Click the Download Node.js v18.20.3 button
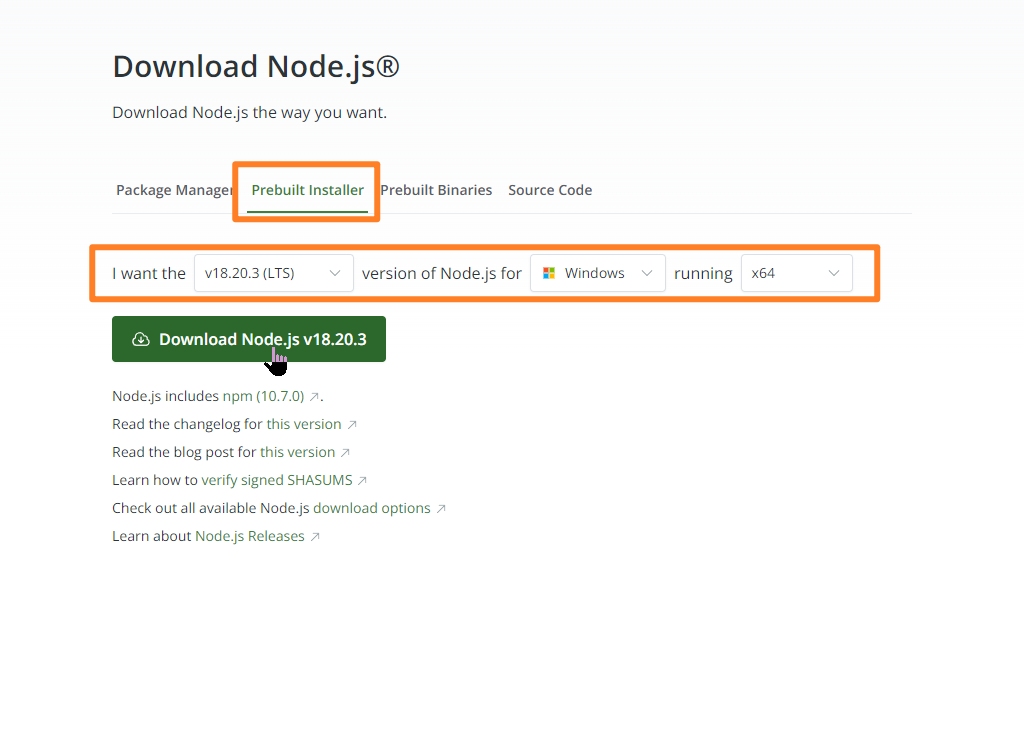The width and height of the screenshot is (1024, 734). pos(249,339)
